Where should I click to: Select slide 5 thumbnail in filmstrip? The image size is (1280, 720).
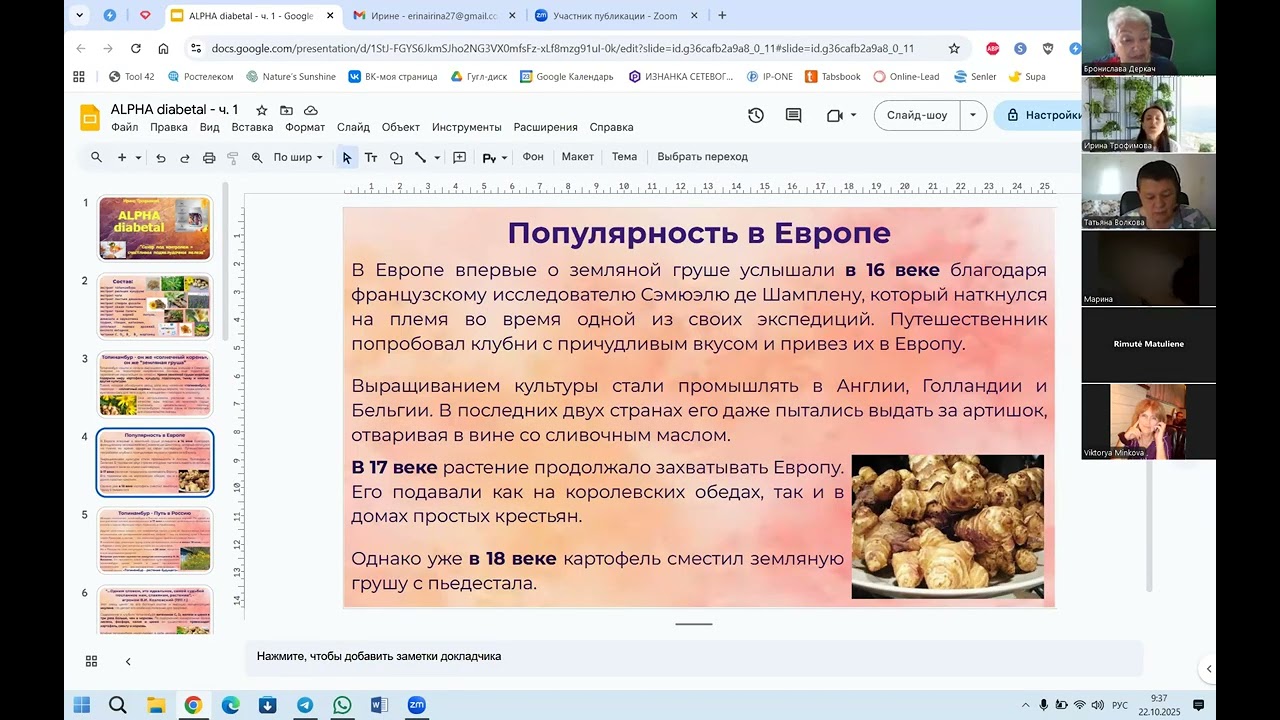coord(155,540)
